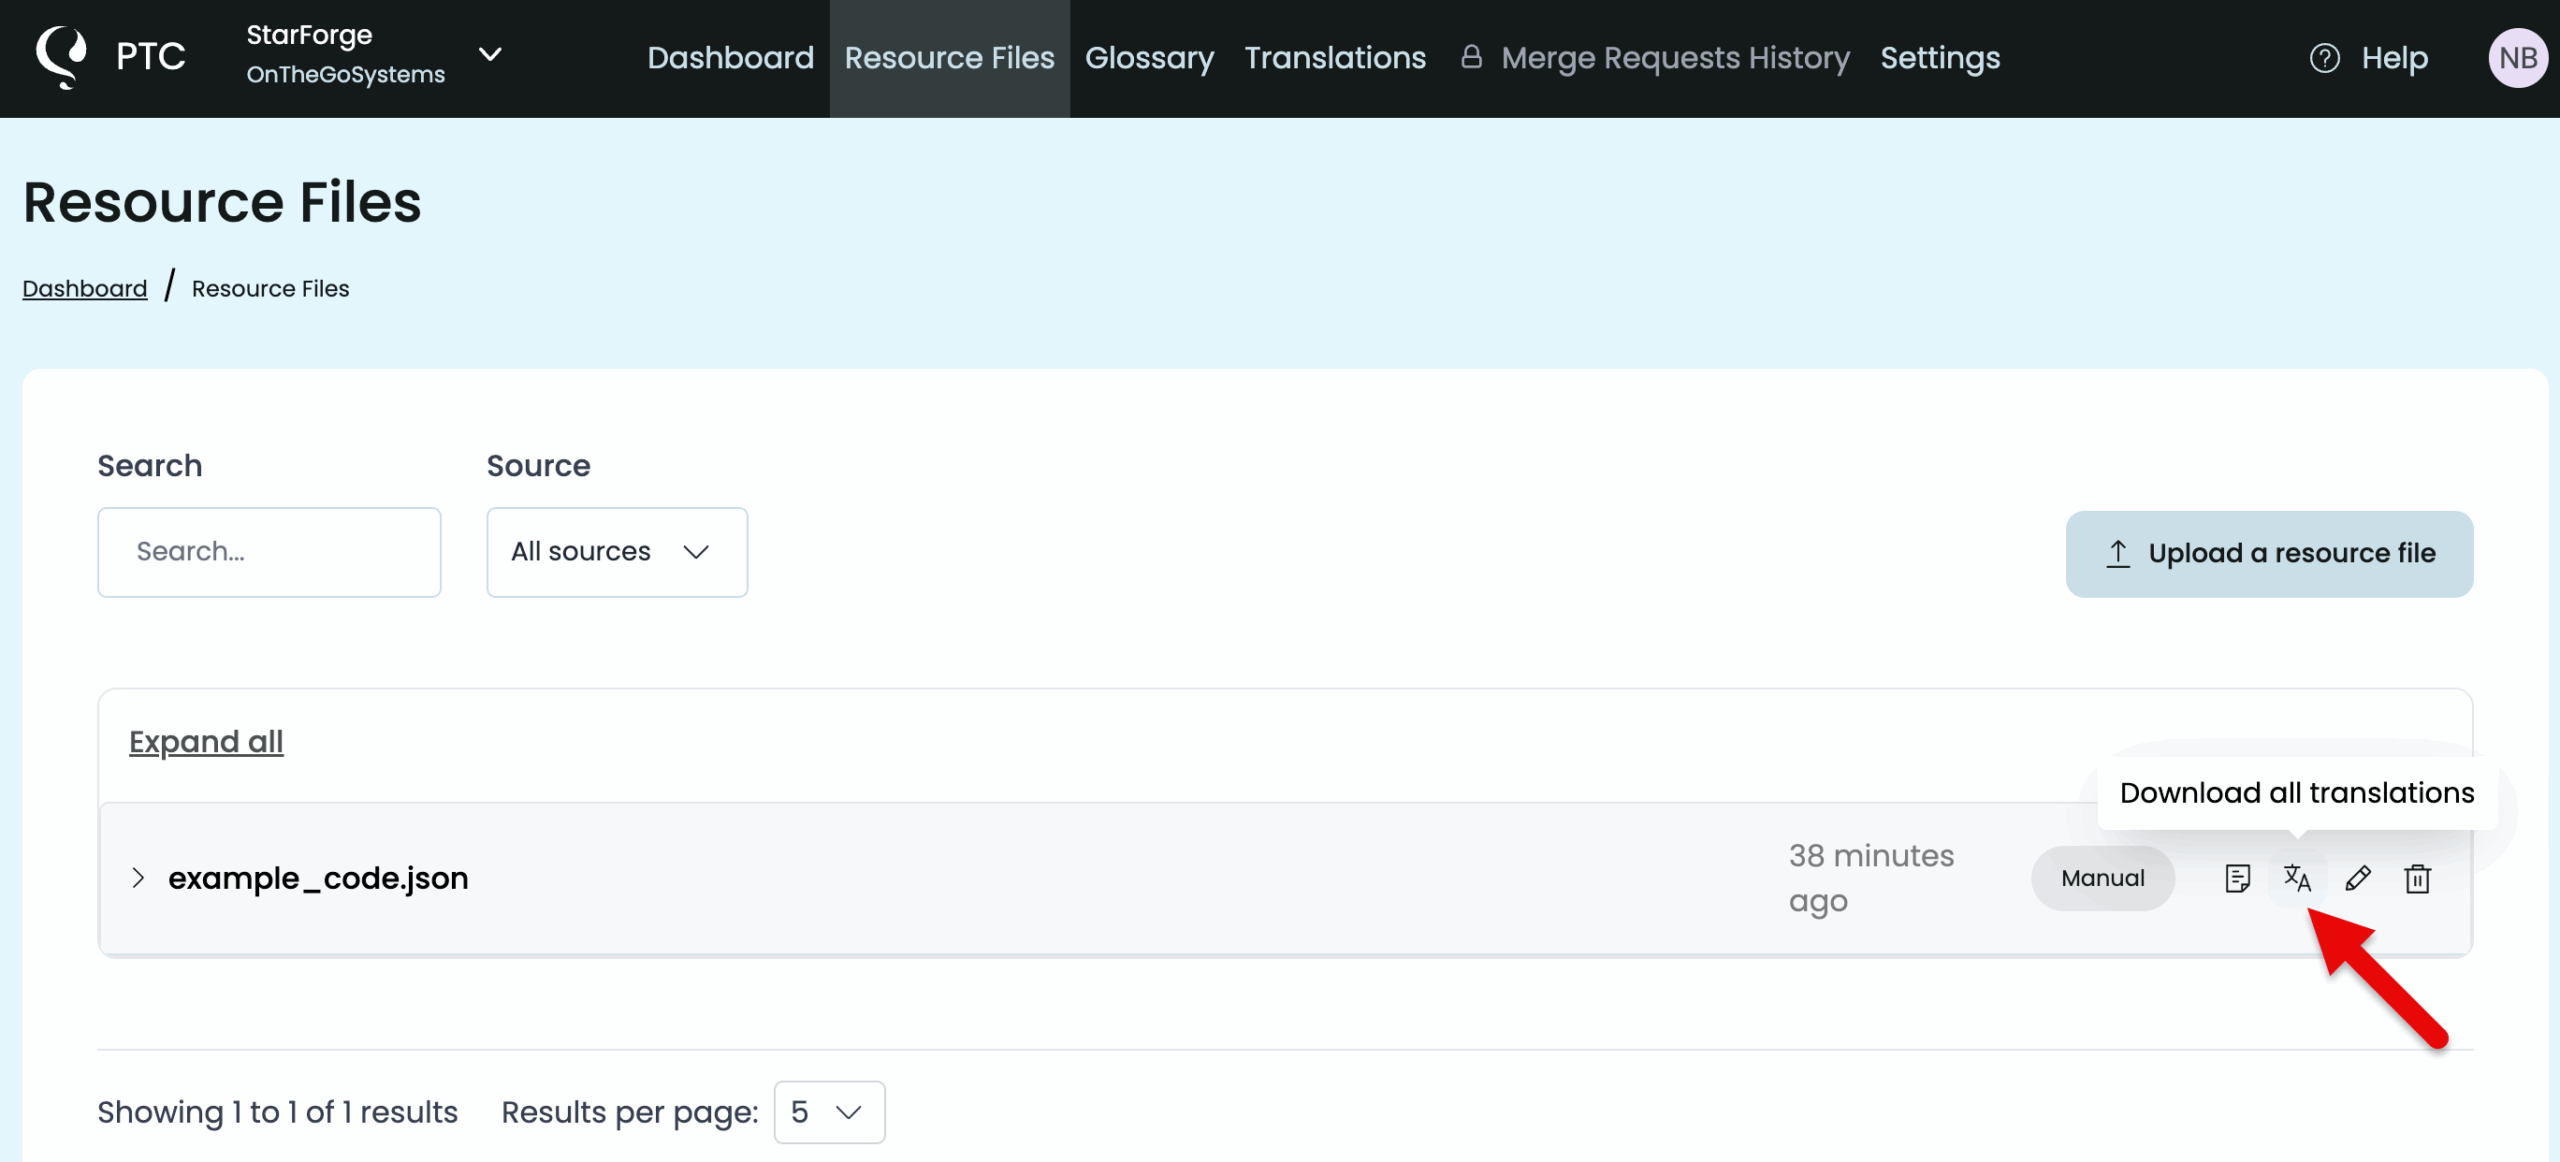Go to the Glossary tab
Viewport: 2560px width, 1162px height.
click(1148, 58)
